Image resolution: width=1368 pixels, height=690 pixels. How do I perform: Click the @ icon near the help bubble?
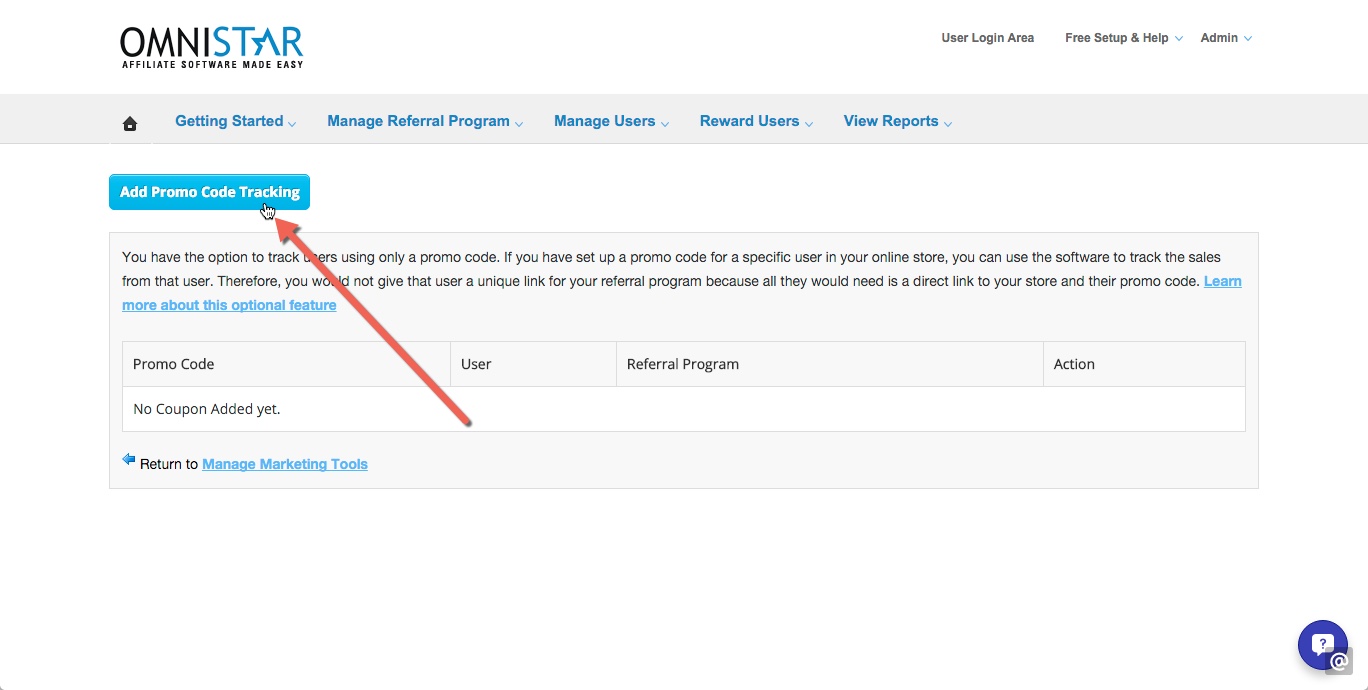pos(1339,661)
